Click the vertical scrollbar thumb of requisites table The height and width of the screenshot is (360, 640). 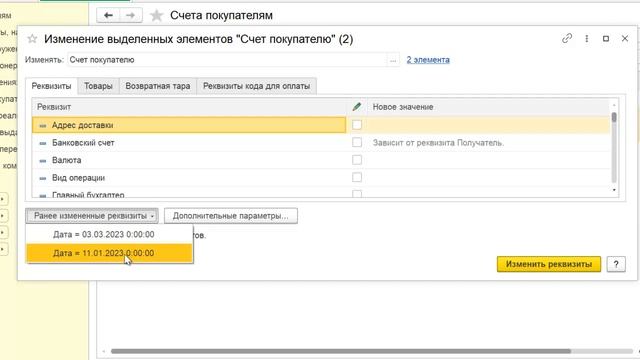614,117
